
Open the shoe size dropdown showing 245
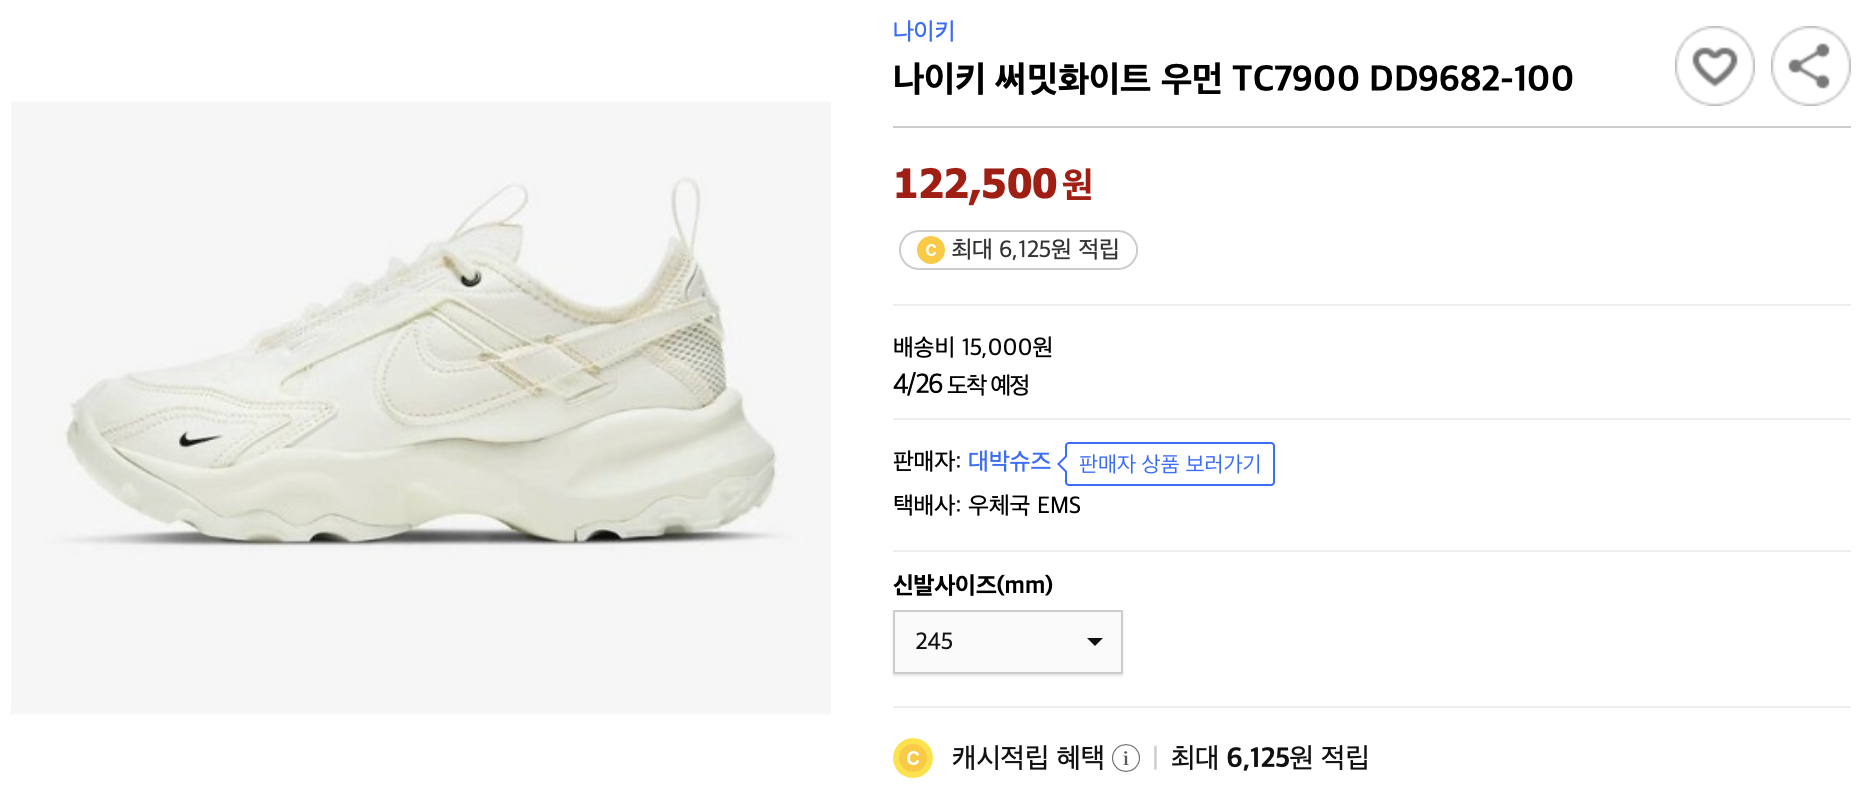[1006, 641]
